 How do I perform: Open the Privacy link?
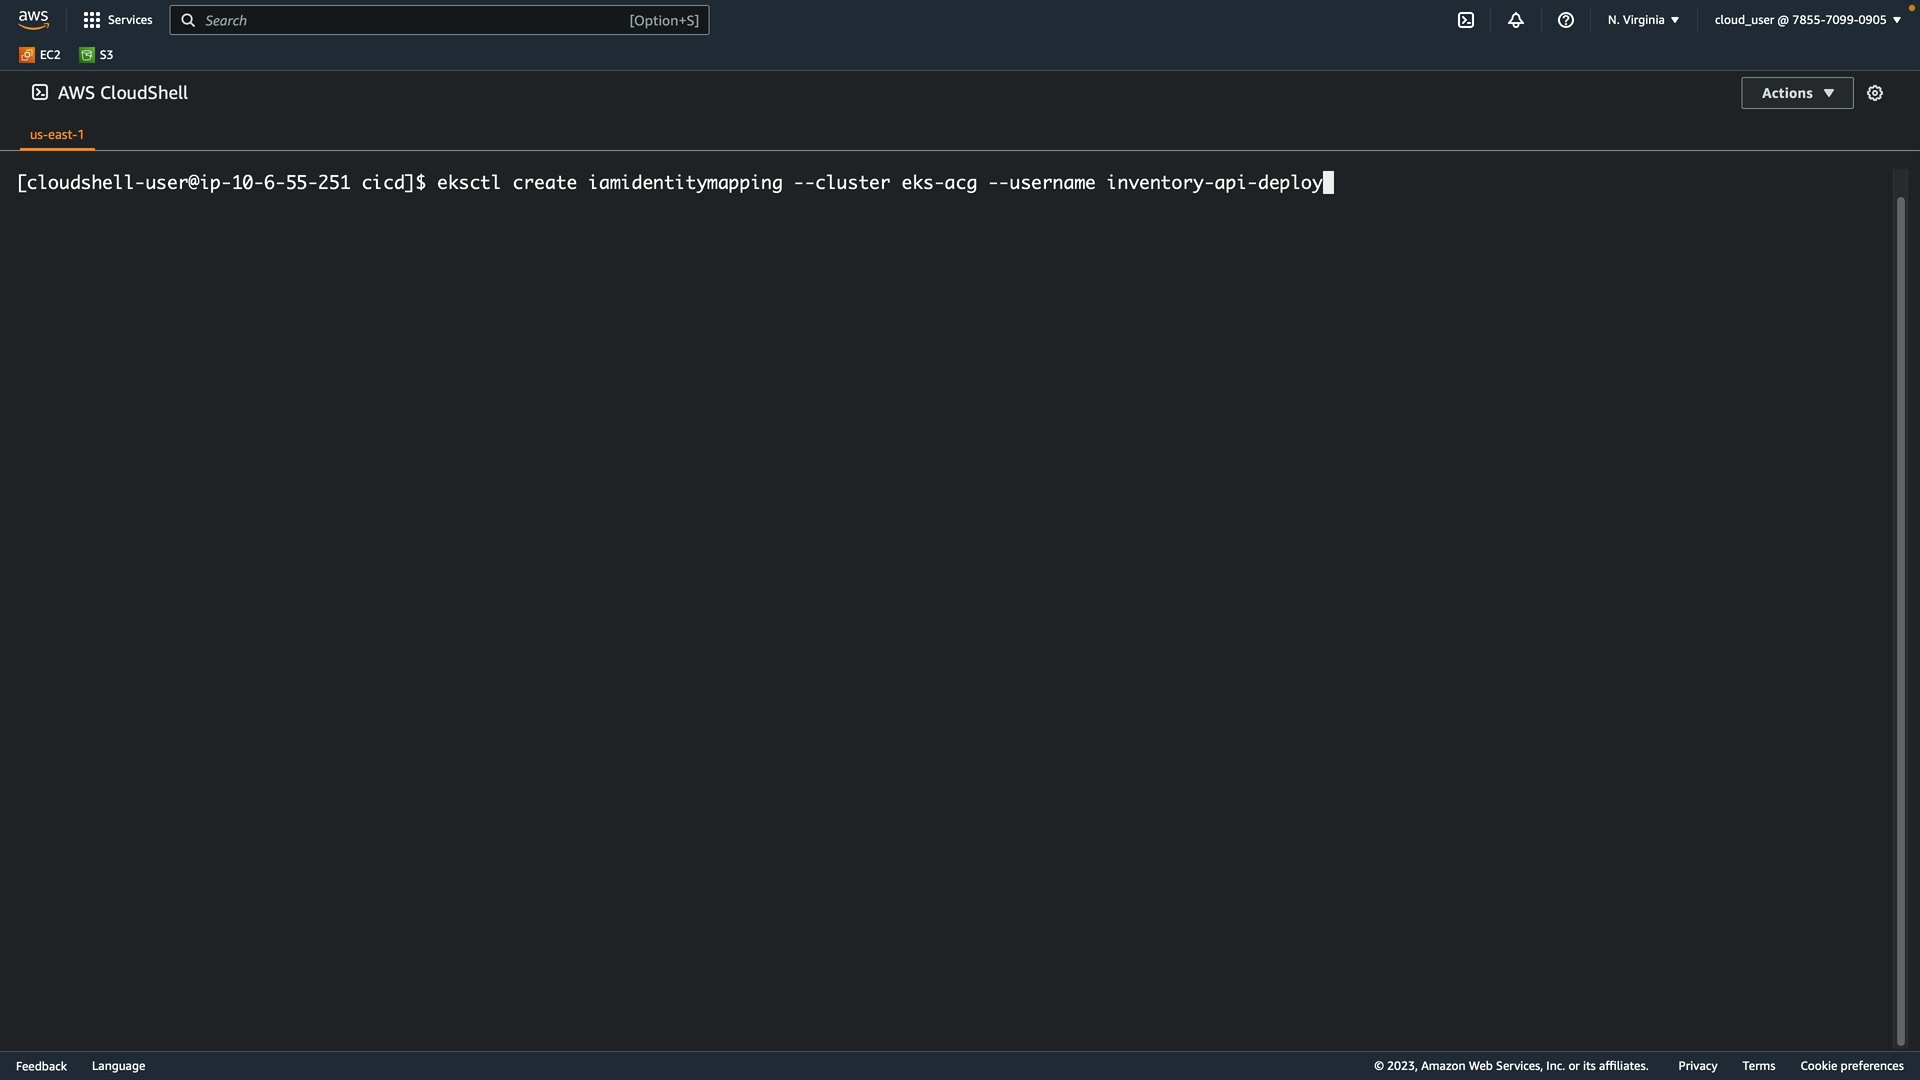(x=1697, y=1066)
